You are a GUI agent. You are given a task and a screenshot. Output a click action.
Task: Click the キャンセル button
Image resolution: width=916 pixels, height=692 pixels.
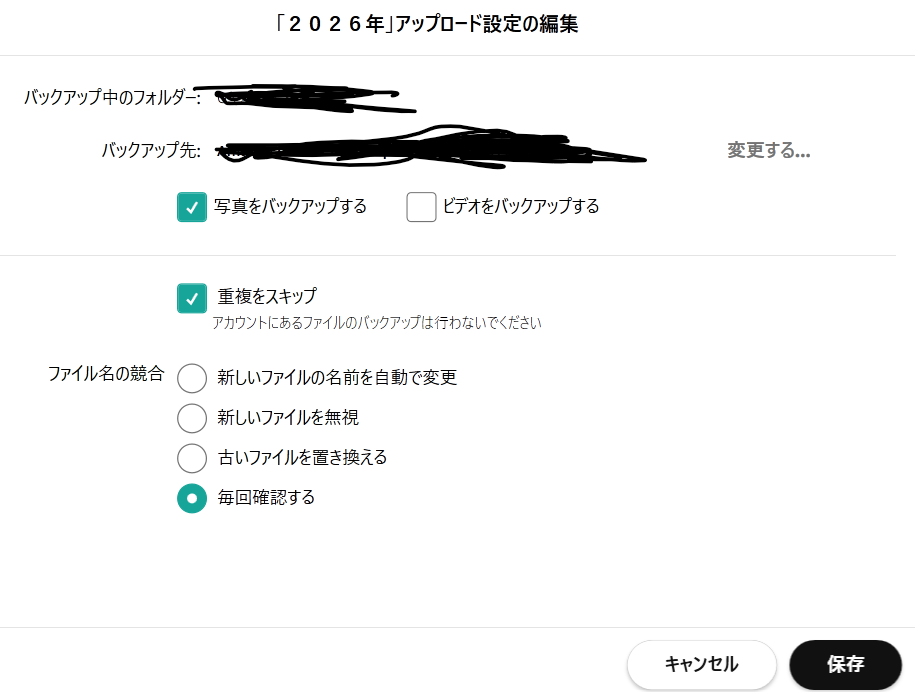pyautogui.click(x=702, y=664)
